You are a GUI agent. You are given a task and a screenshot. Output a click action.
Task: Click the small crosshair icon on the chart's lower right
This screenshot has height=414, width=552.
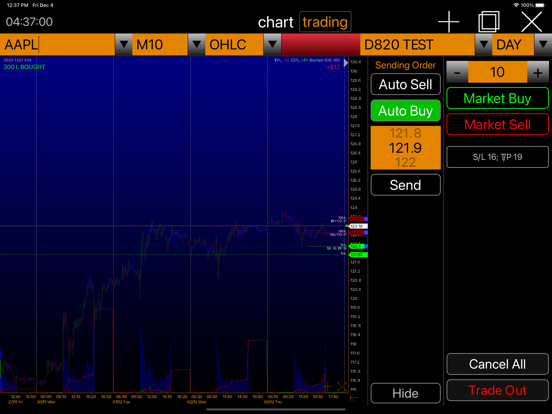point(327,387)
